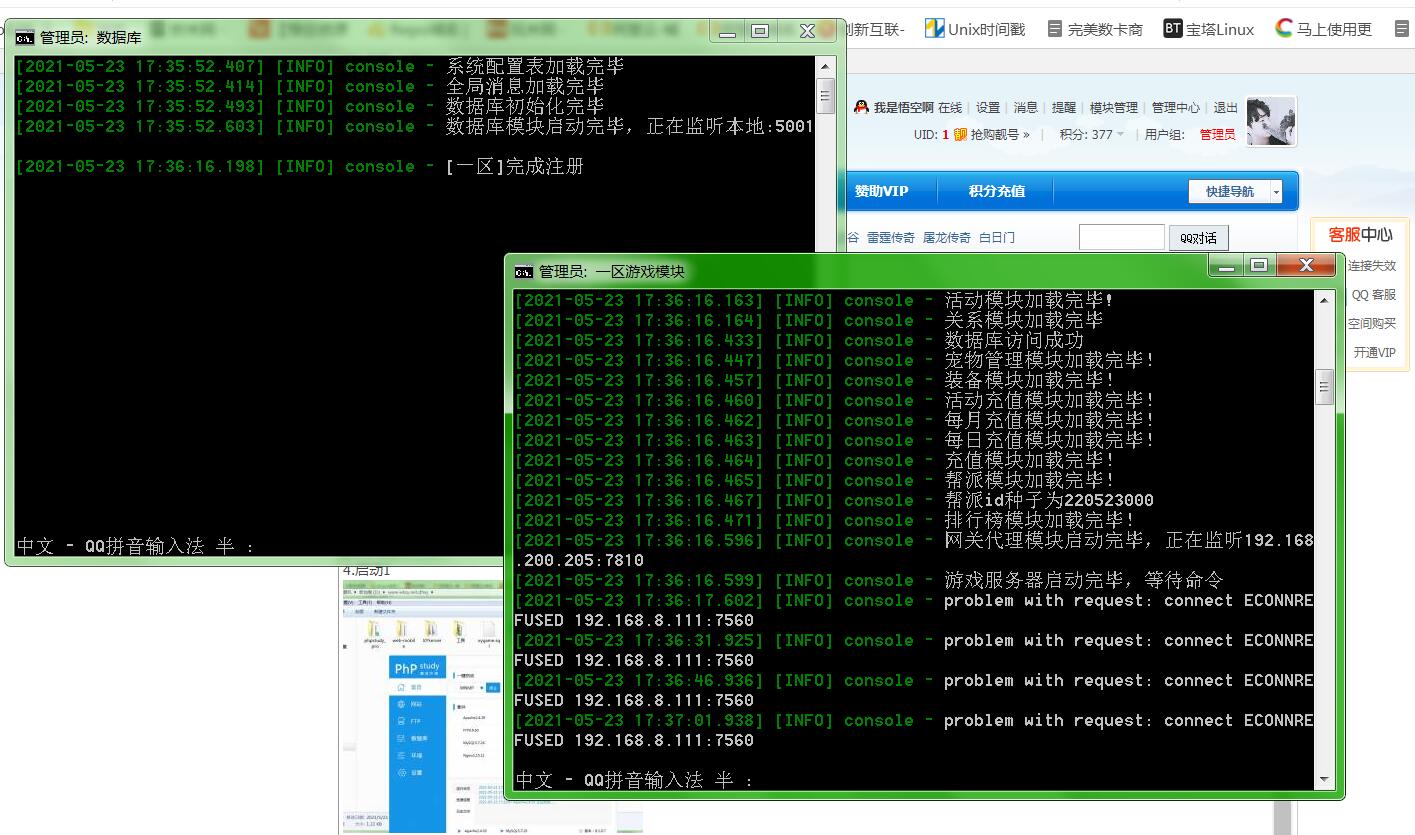Click the 开通VIP link in 客服中心
Viewport: 1415px width, 835px height.
click(x=1374, y=352)
